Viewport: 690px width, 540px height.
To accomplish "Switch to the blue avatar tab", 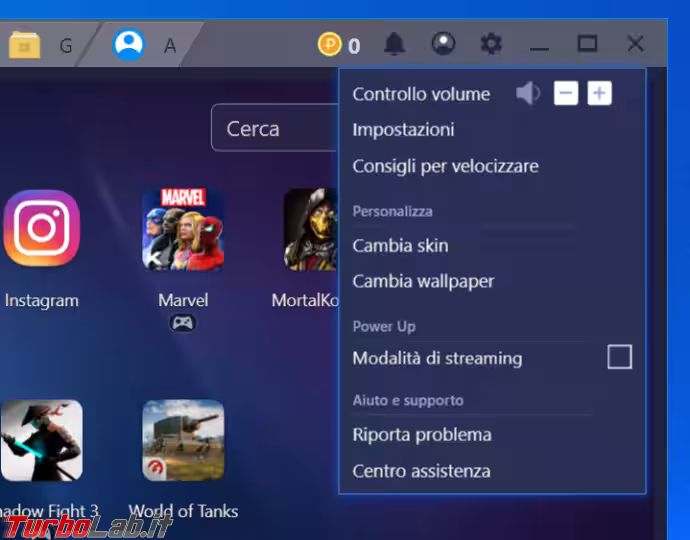I will point(128,44).
